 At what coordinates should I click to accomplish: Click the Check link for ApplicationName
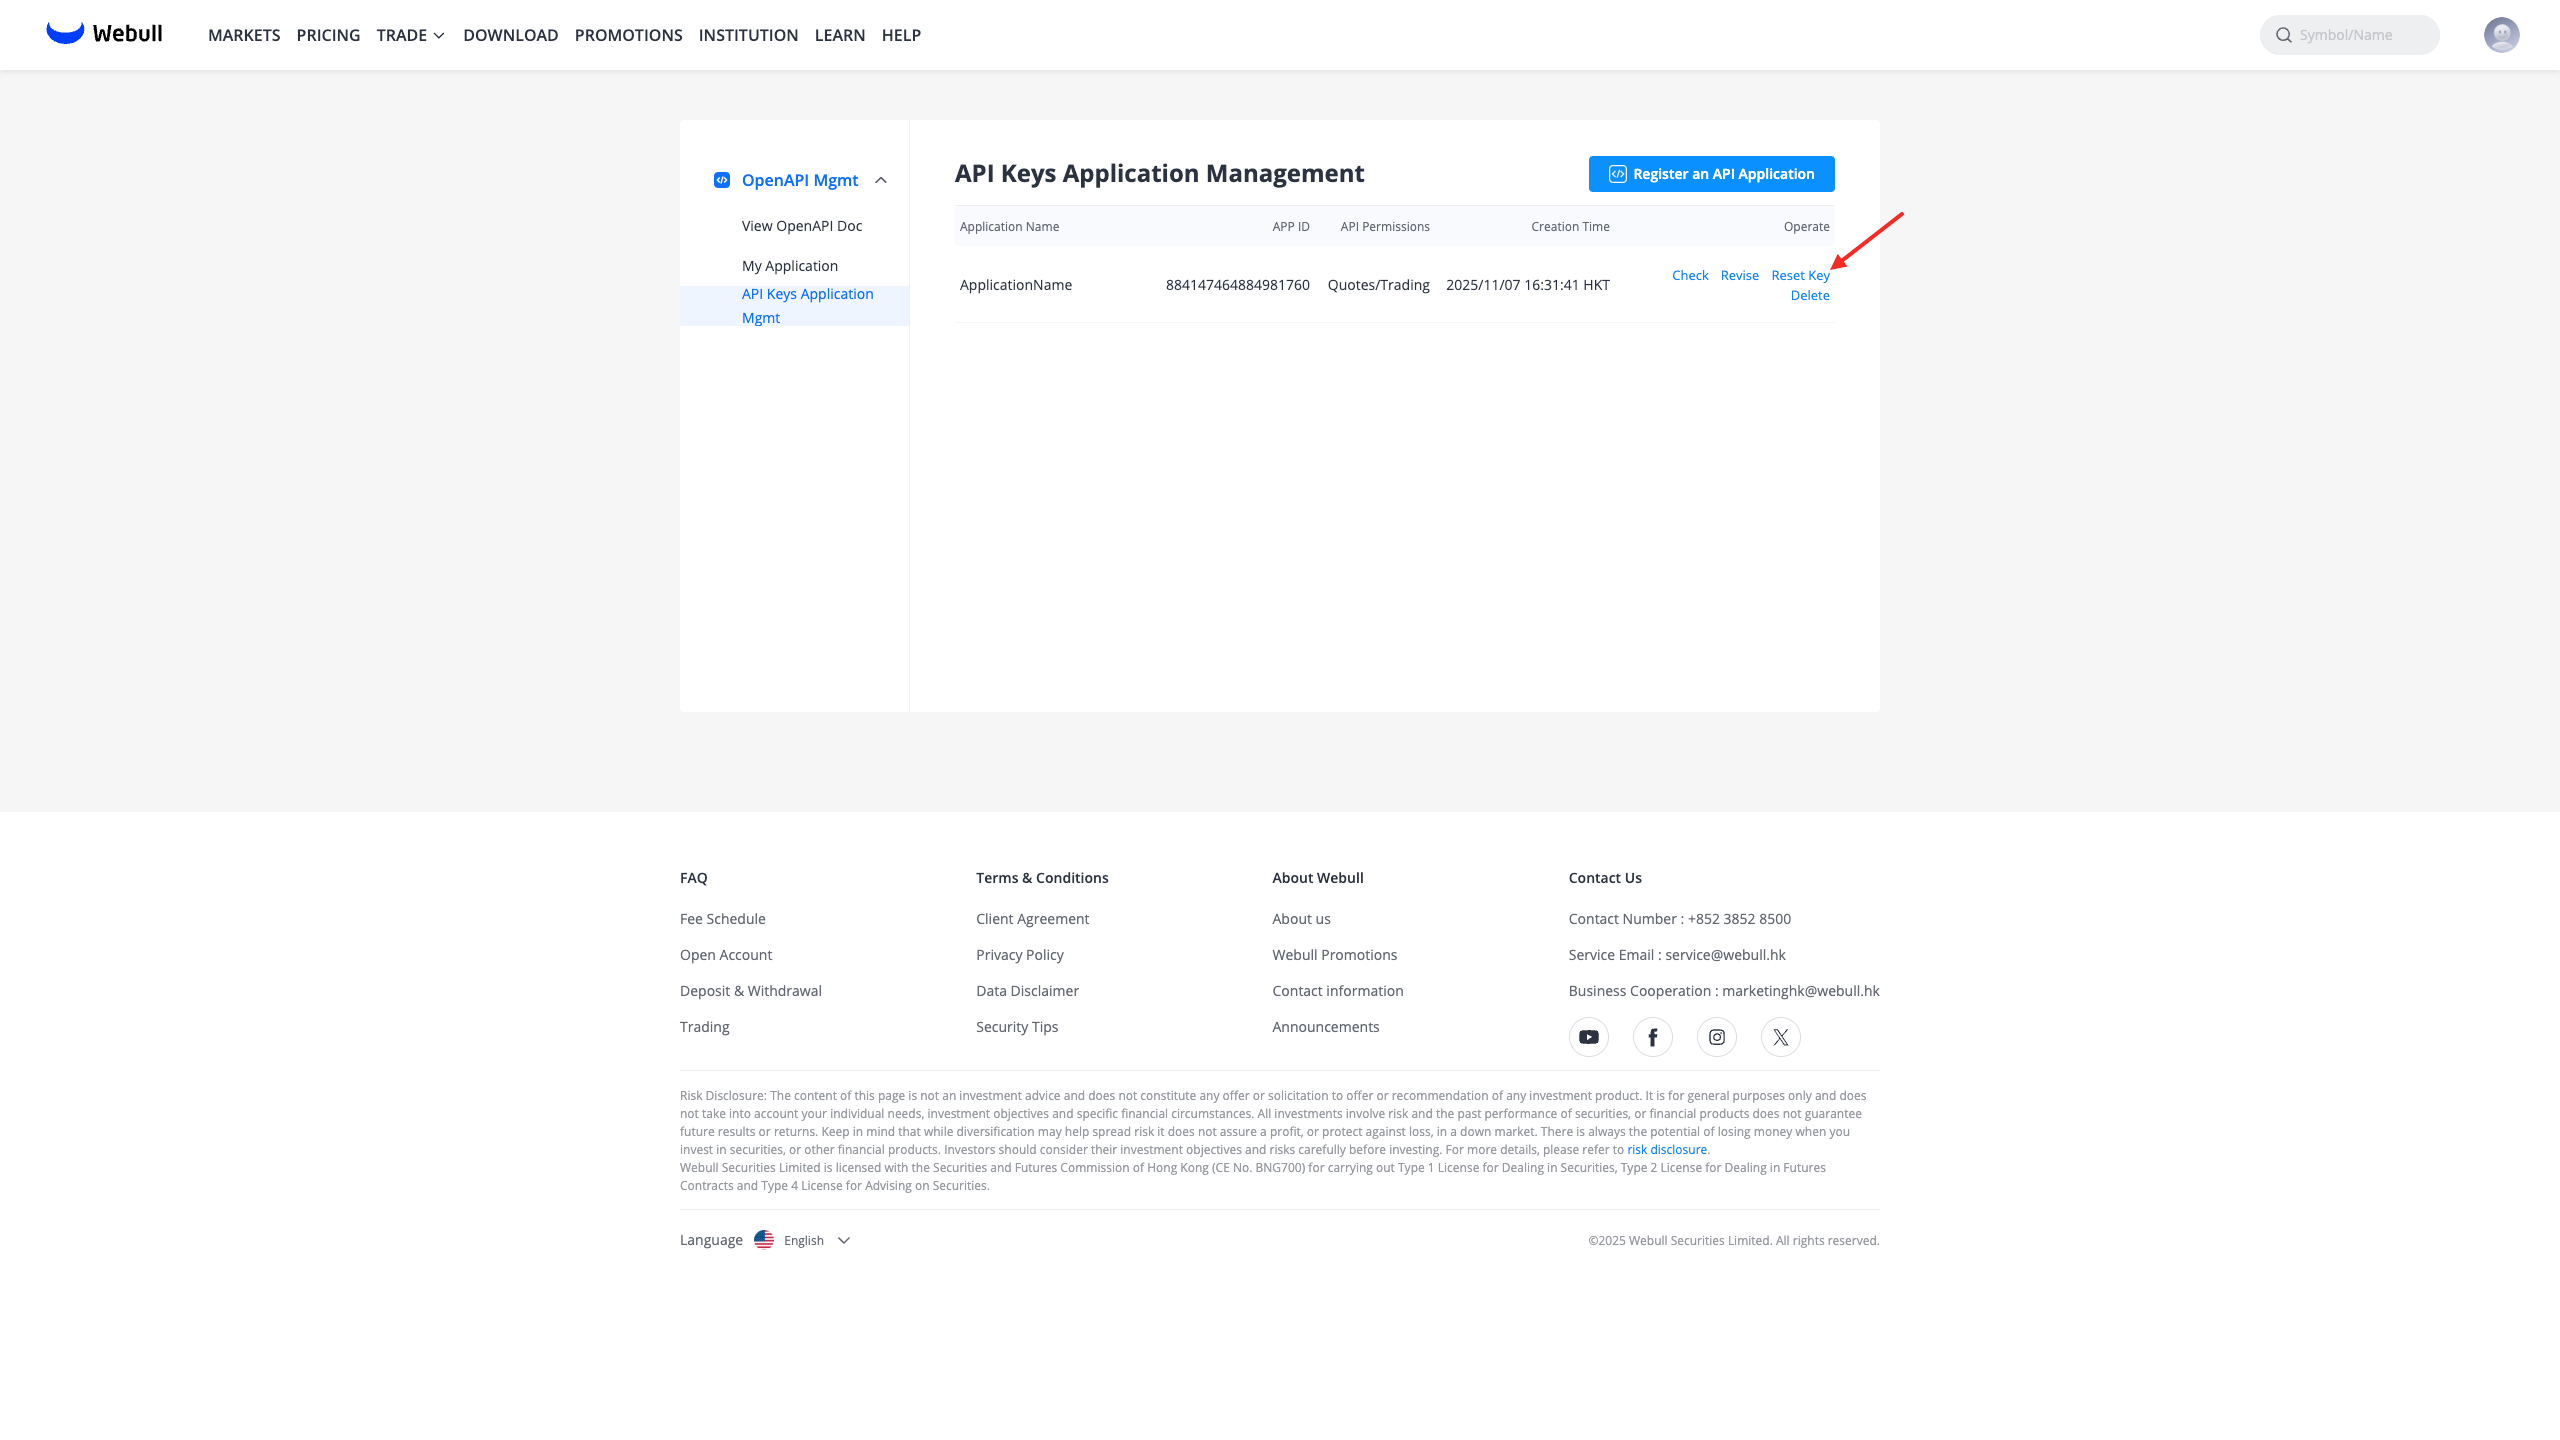pyautogui.click(x=1689, y=275)
